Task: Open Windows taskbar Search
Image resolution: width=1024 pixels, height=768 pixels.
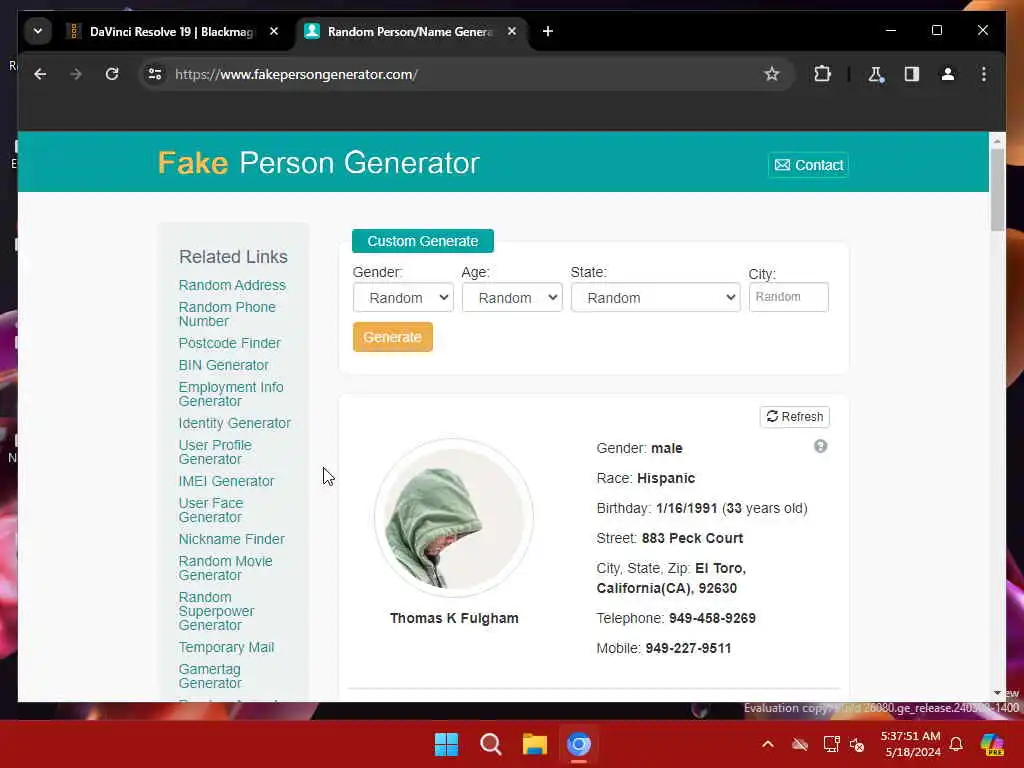Action: [490, 744]
